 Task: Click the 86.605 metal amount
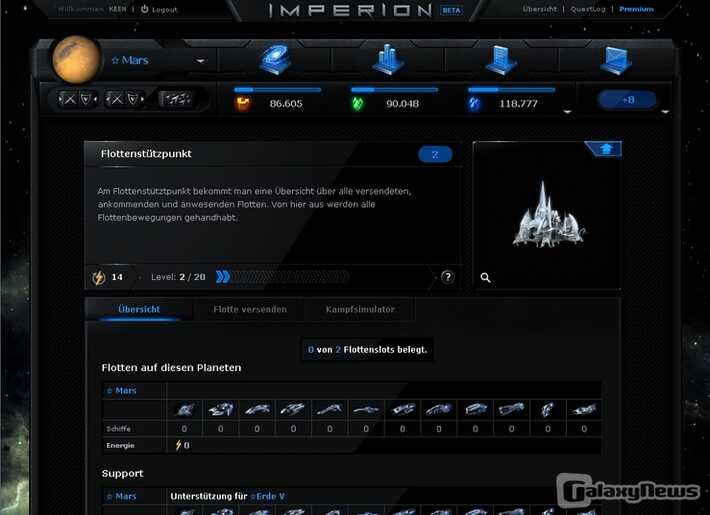(286, 104)
